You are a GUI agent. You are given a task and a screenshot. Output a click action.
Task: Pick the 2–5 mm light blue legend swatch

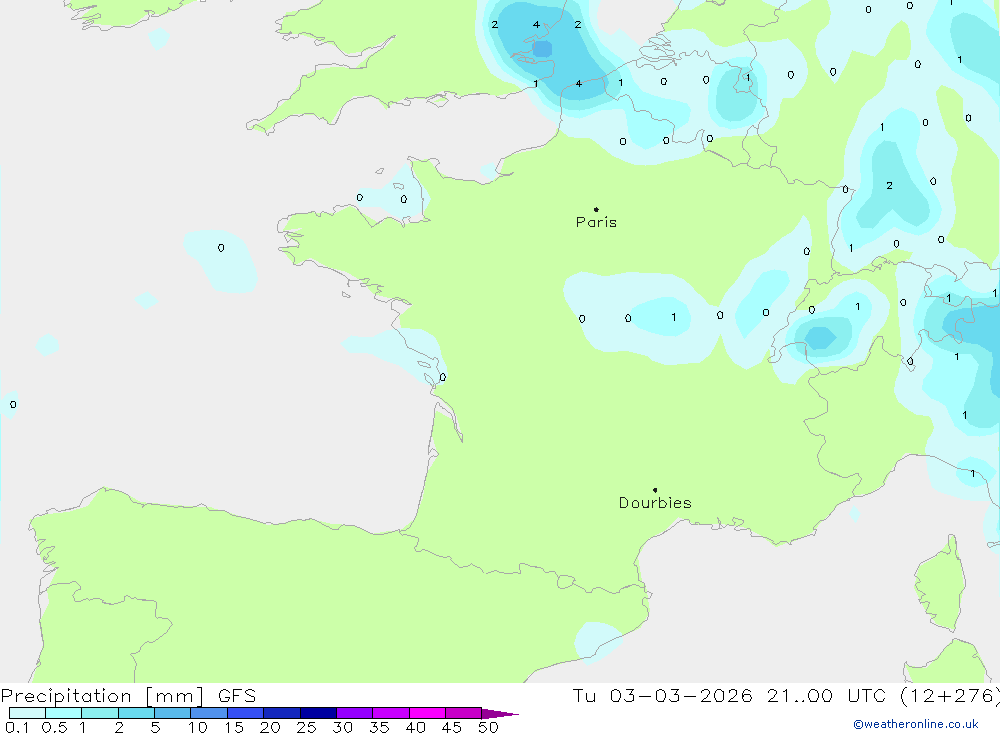click(x=136, y=713)
